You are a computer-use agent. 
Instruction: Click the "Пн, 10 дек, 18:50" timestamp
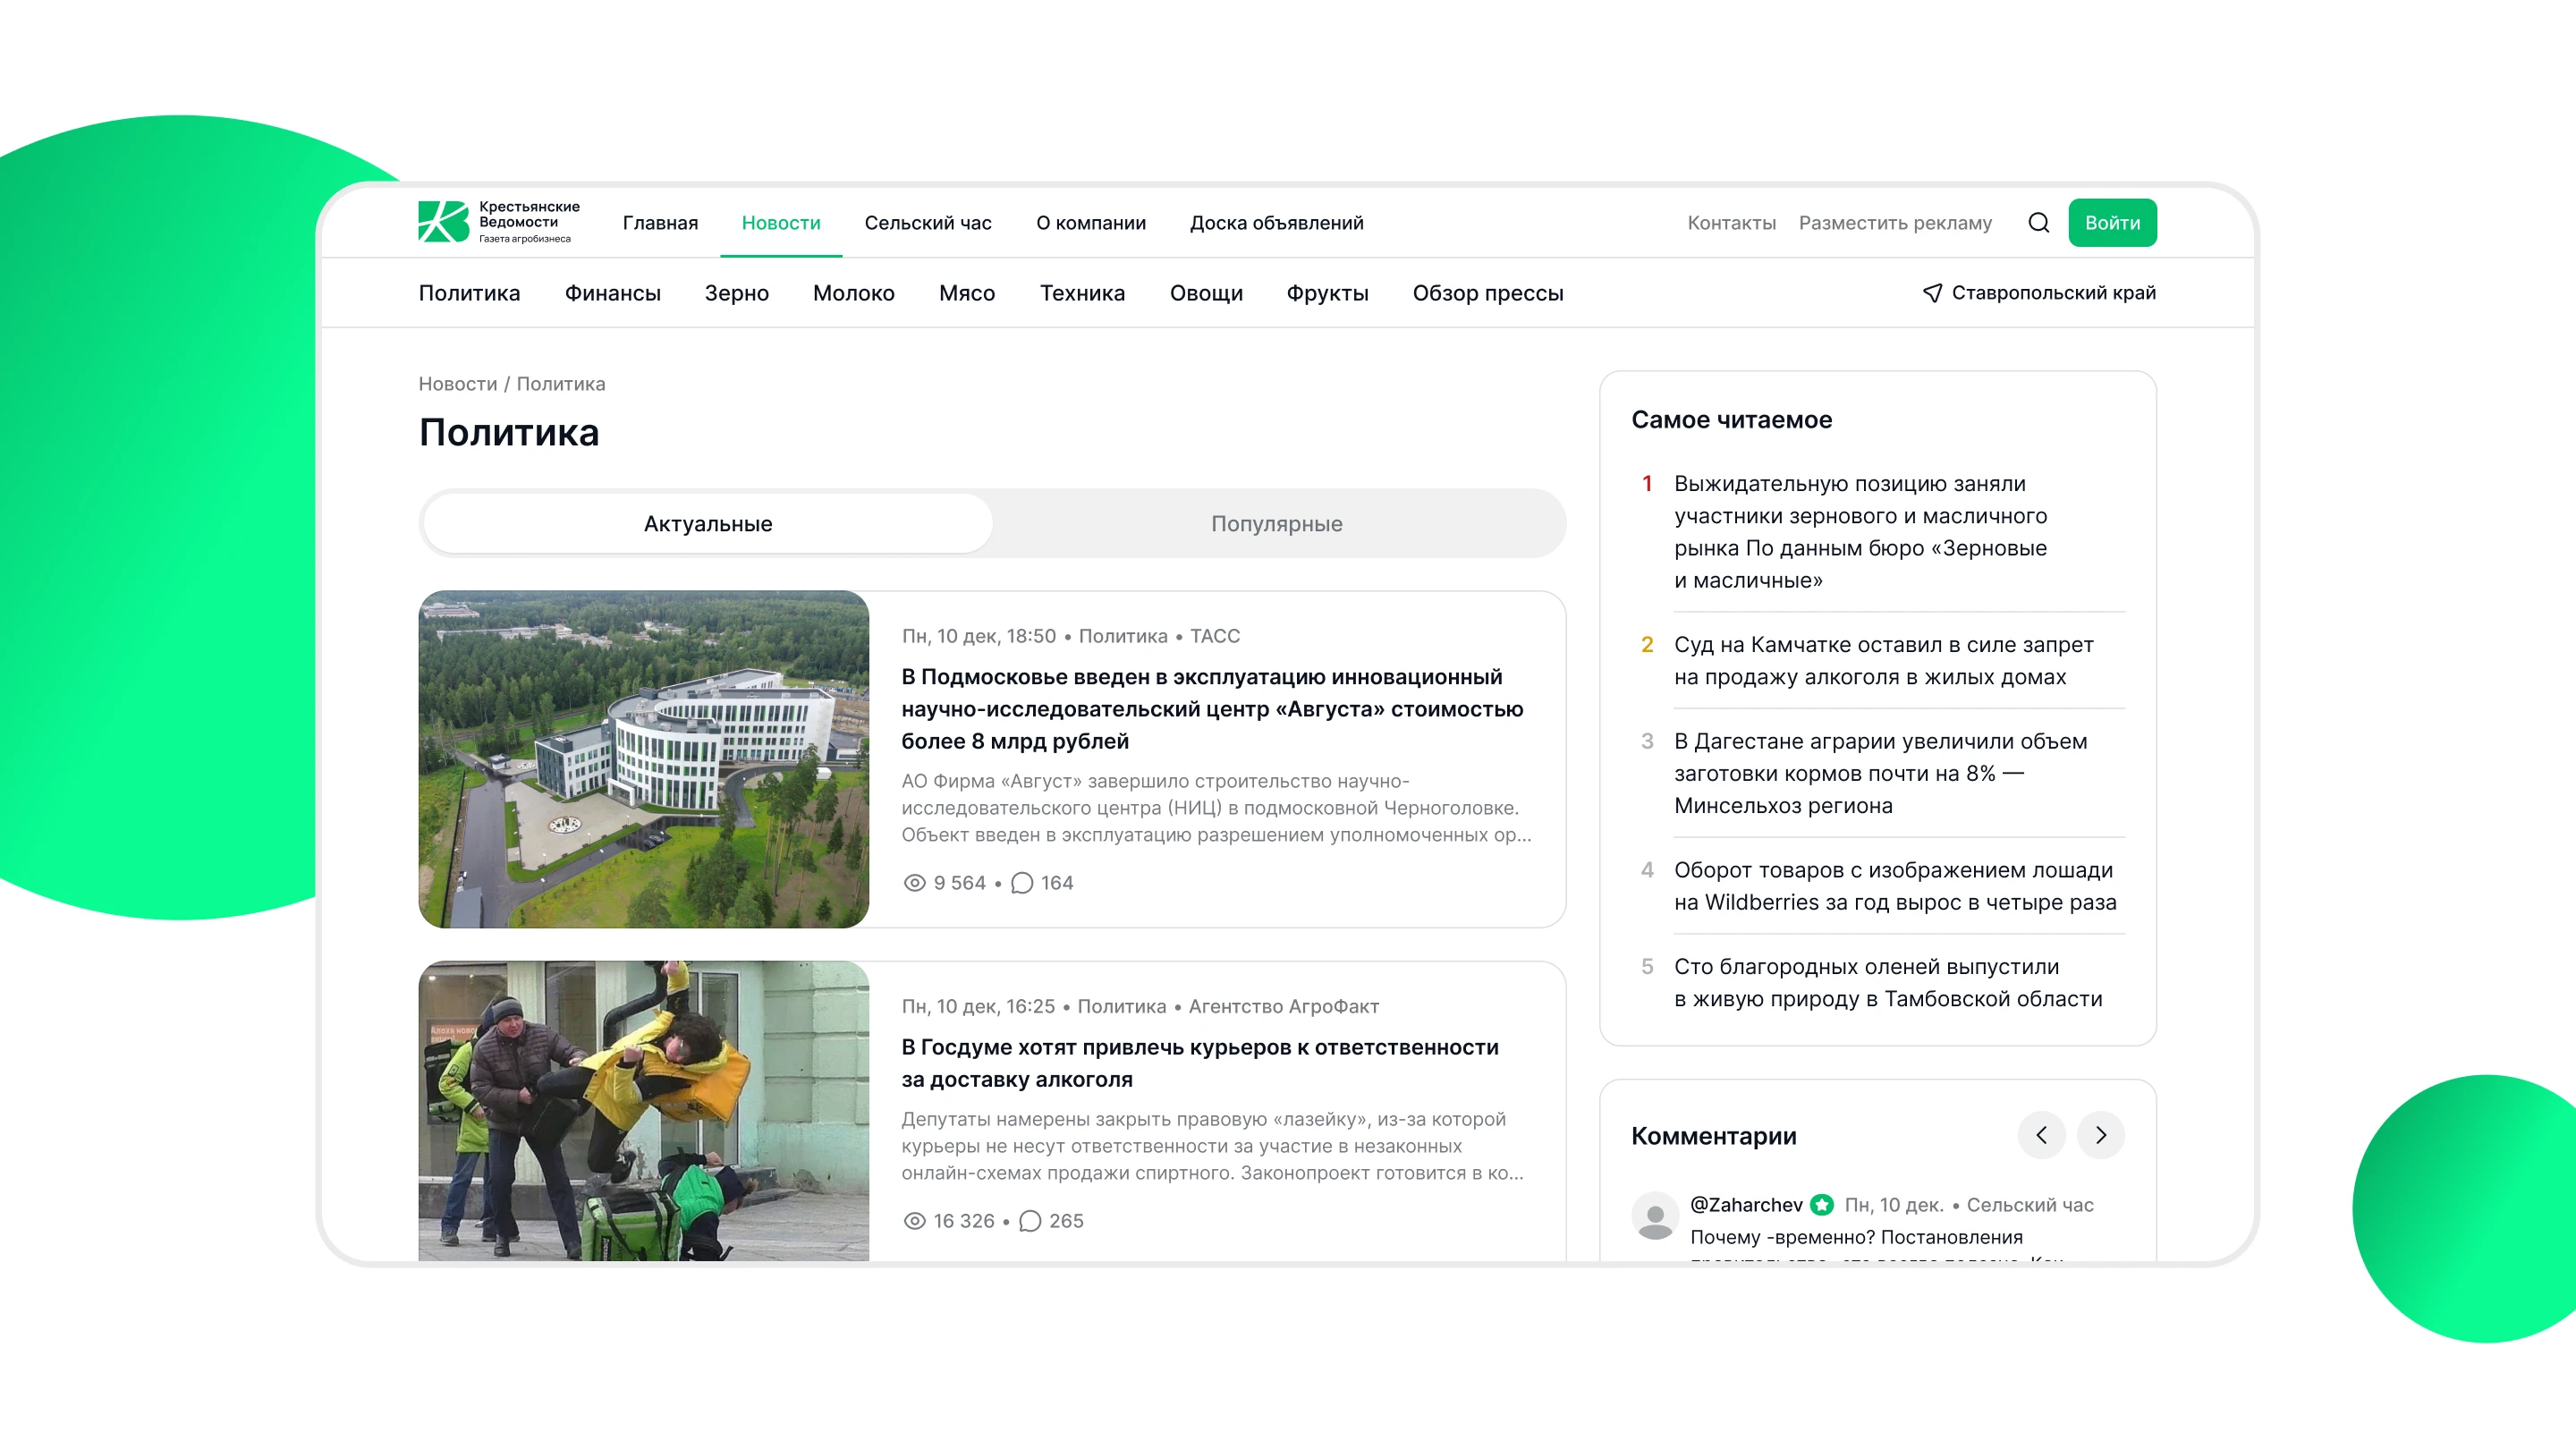click(x=979, y=636)
